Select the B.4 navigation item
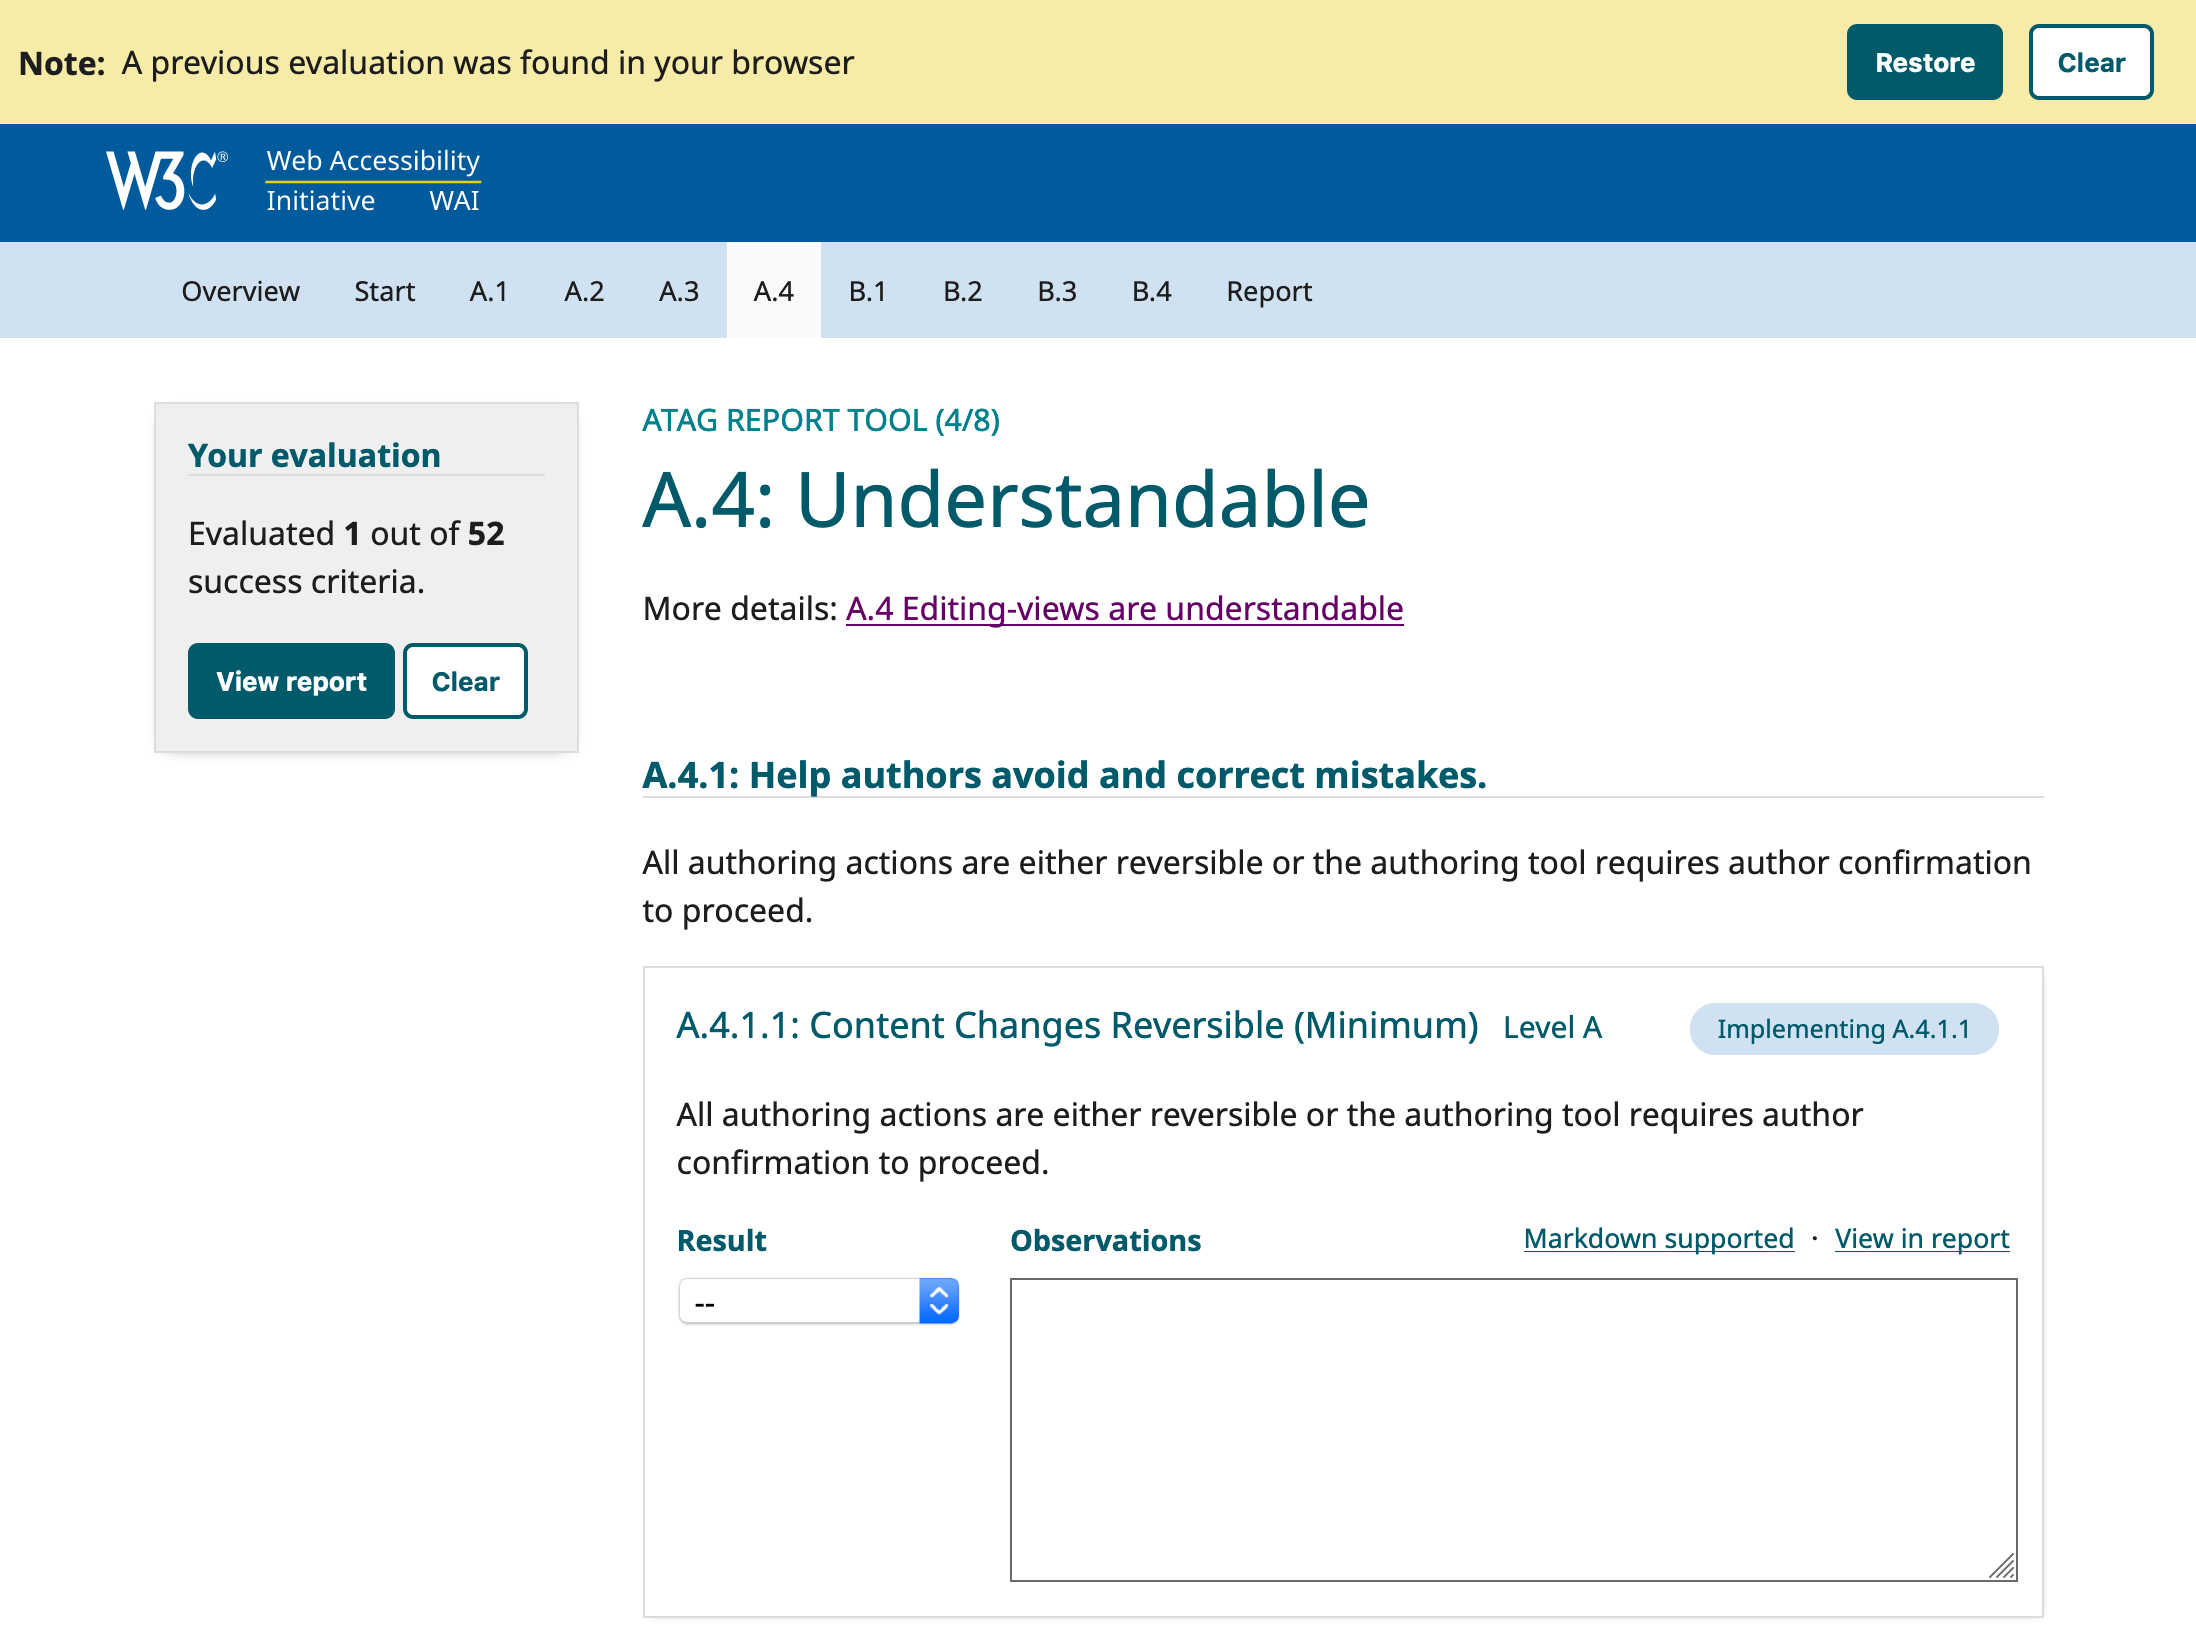Viewport: 2196px width, 1644px height. pos(1151,291)
